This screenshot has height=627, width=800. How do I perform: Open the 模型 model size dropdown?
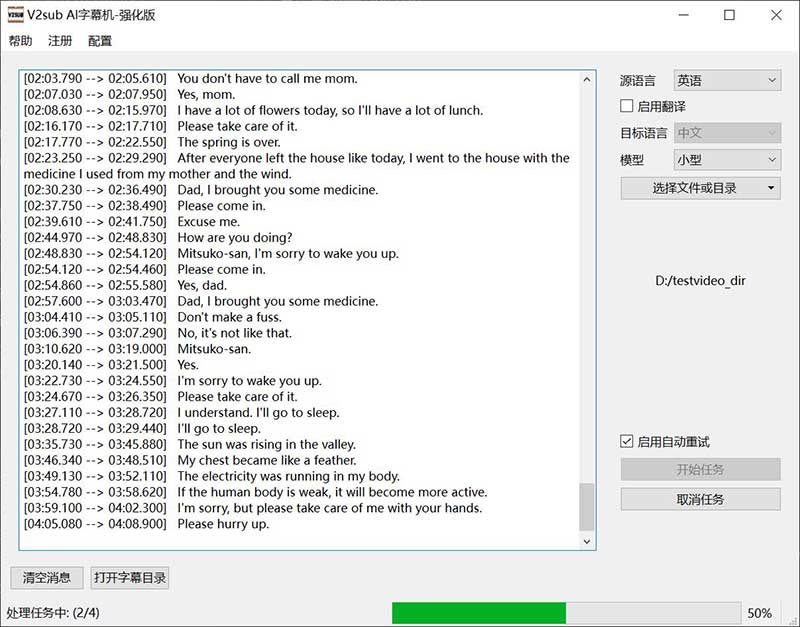(x=727, y=159)
